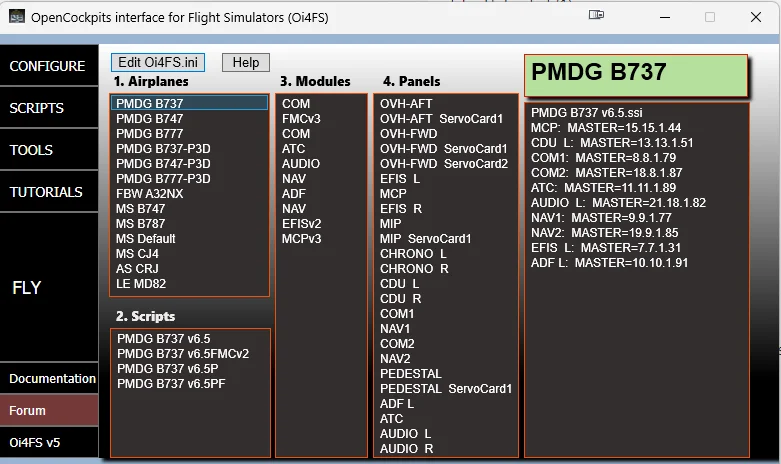Click the green PMDG B737 header box
The width and height of the screenshot is (781, 464).
click(636, 75)
